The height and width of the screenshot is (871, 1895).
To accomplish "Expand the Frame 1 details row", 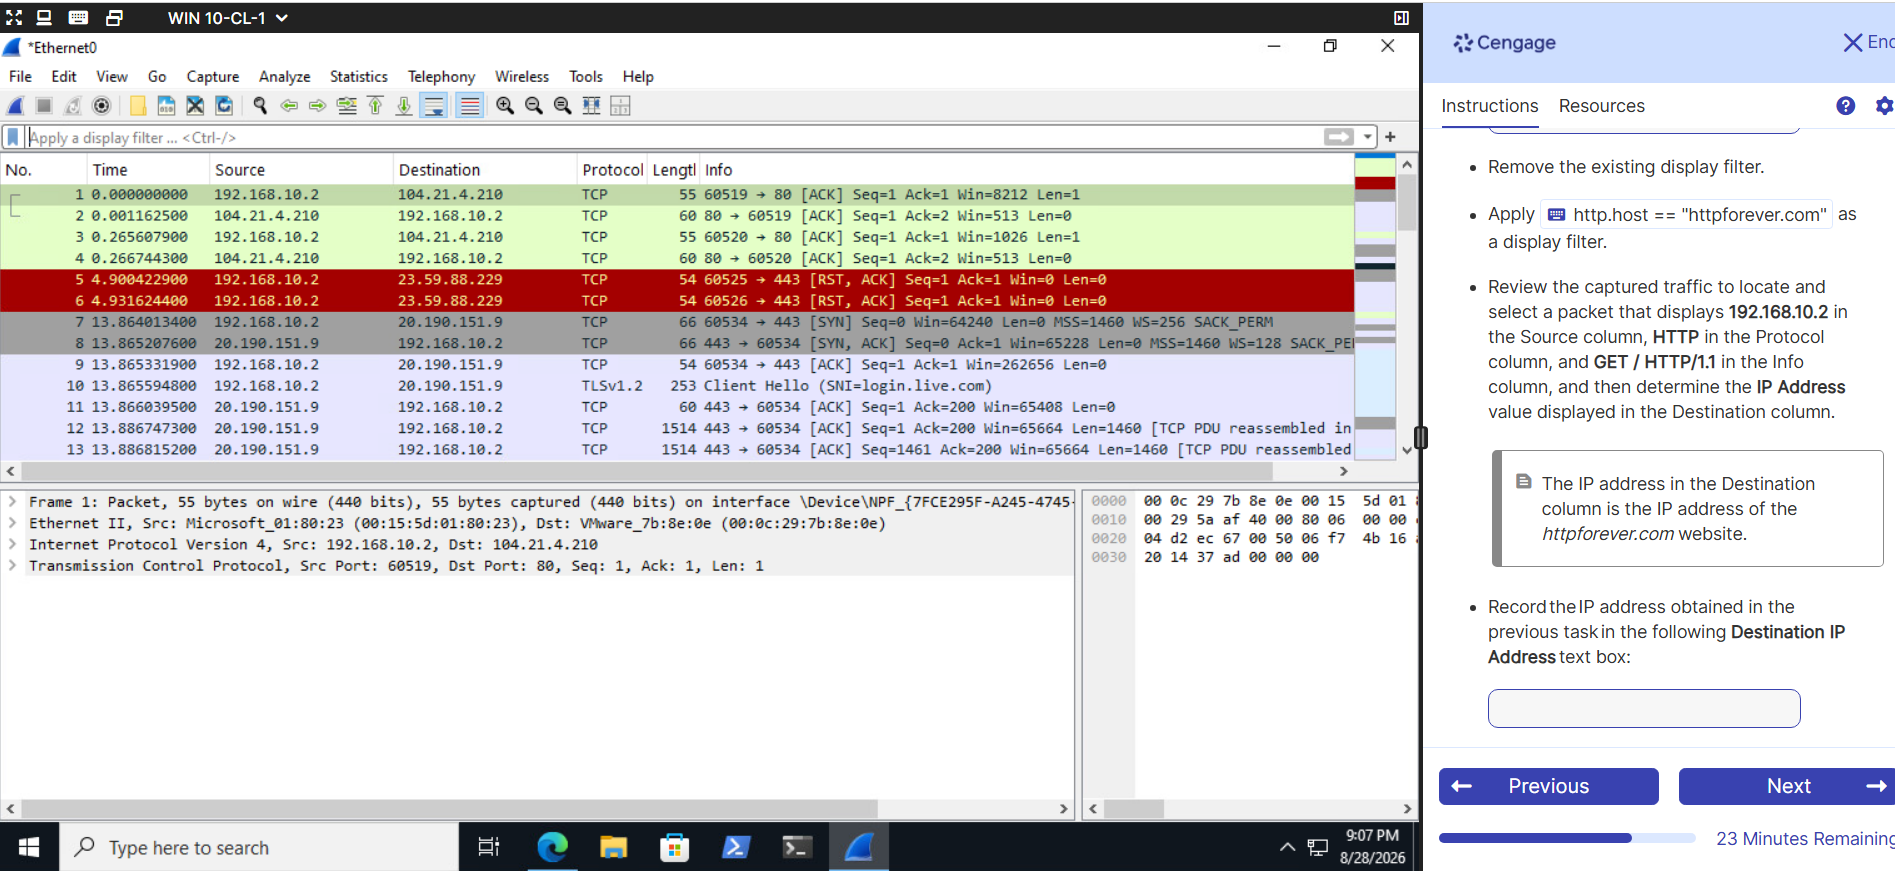I will tap(12, 502).
